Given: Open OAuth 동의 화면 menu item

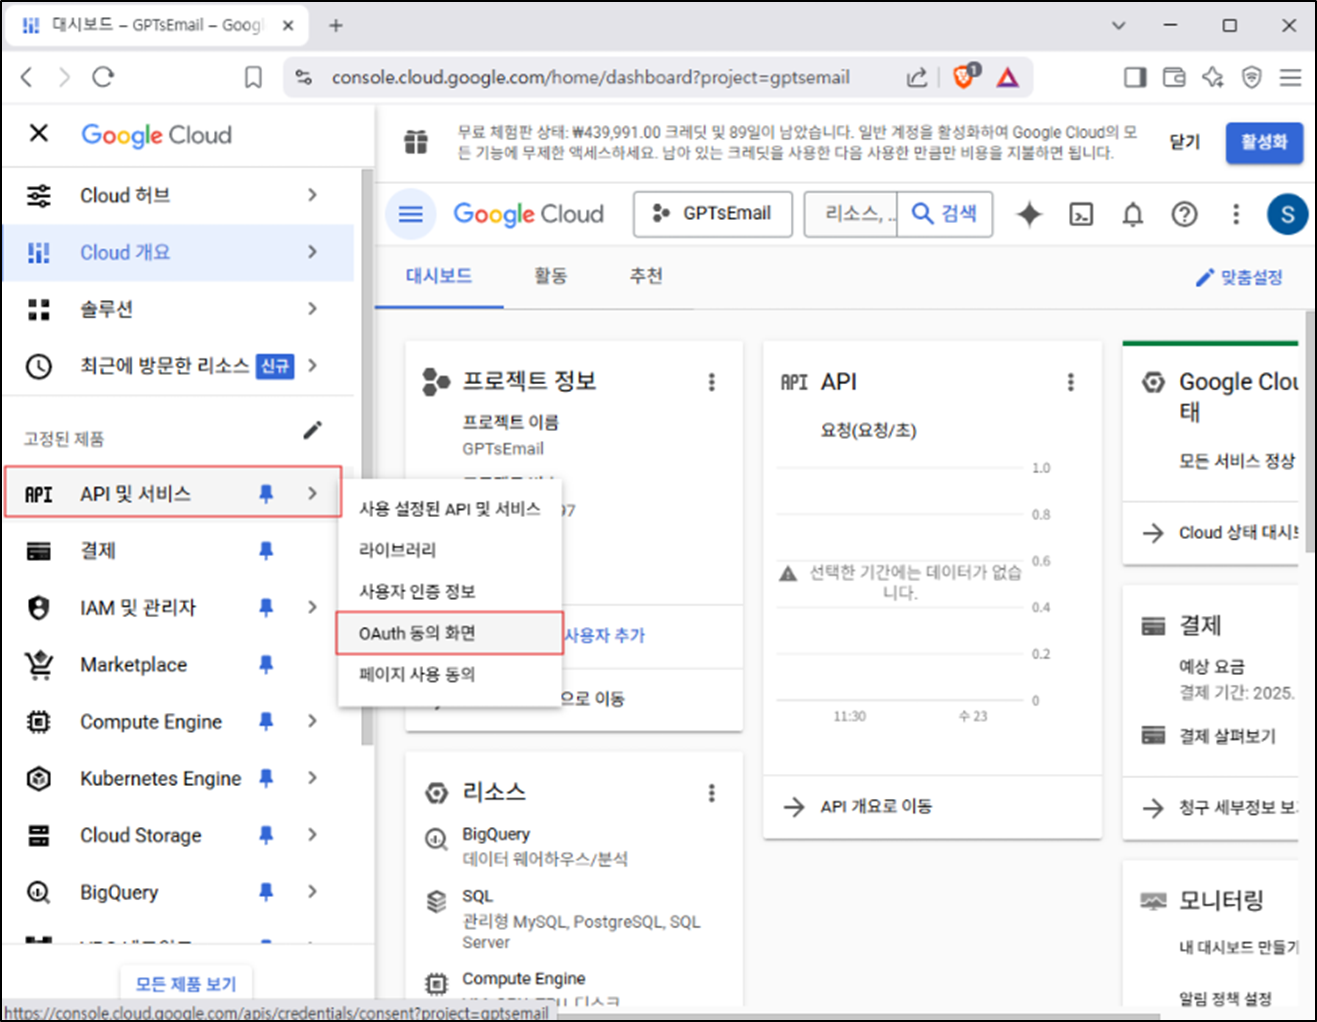Looking at the screenshot, I should tap(450, 633).
